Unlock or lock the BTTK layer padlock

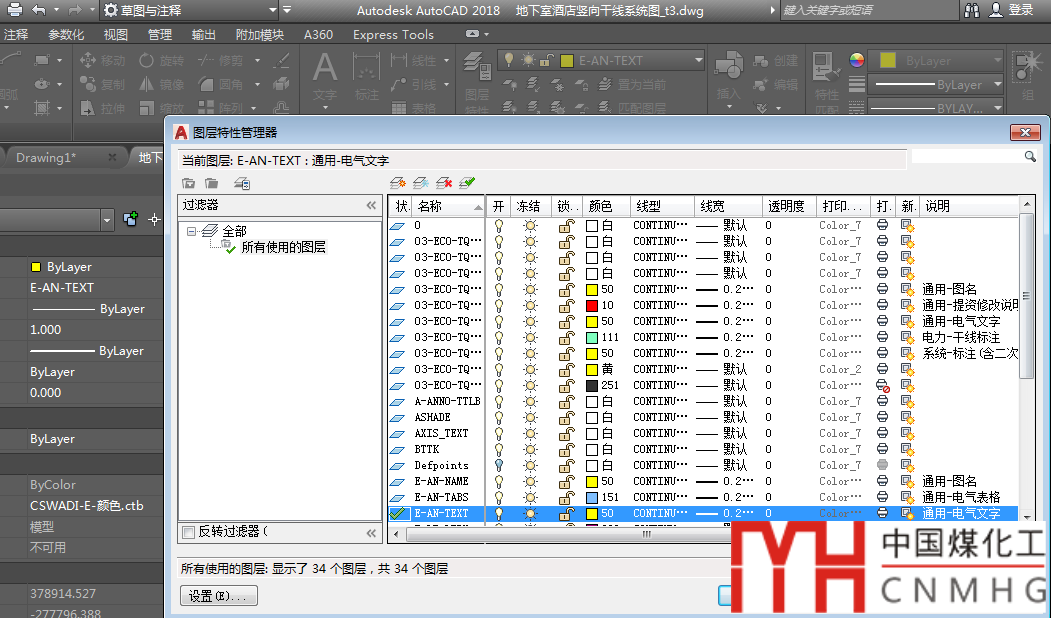(565, 449)
